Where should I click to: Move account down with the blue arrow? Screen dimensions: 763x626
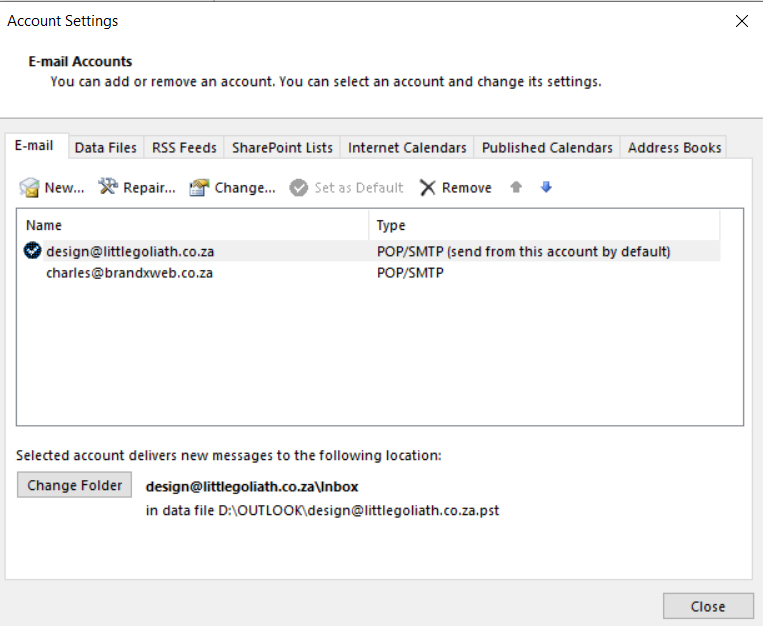(546, 187)
